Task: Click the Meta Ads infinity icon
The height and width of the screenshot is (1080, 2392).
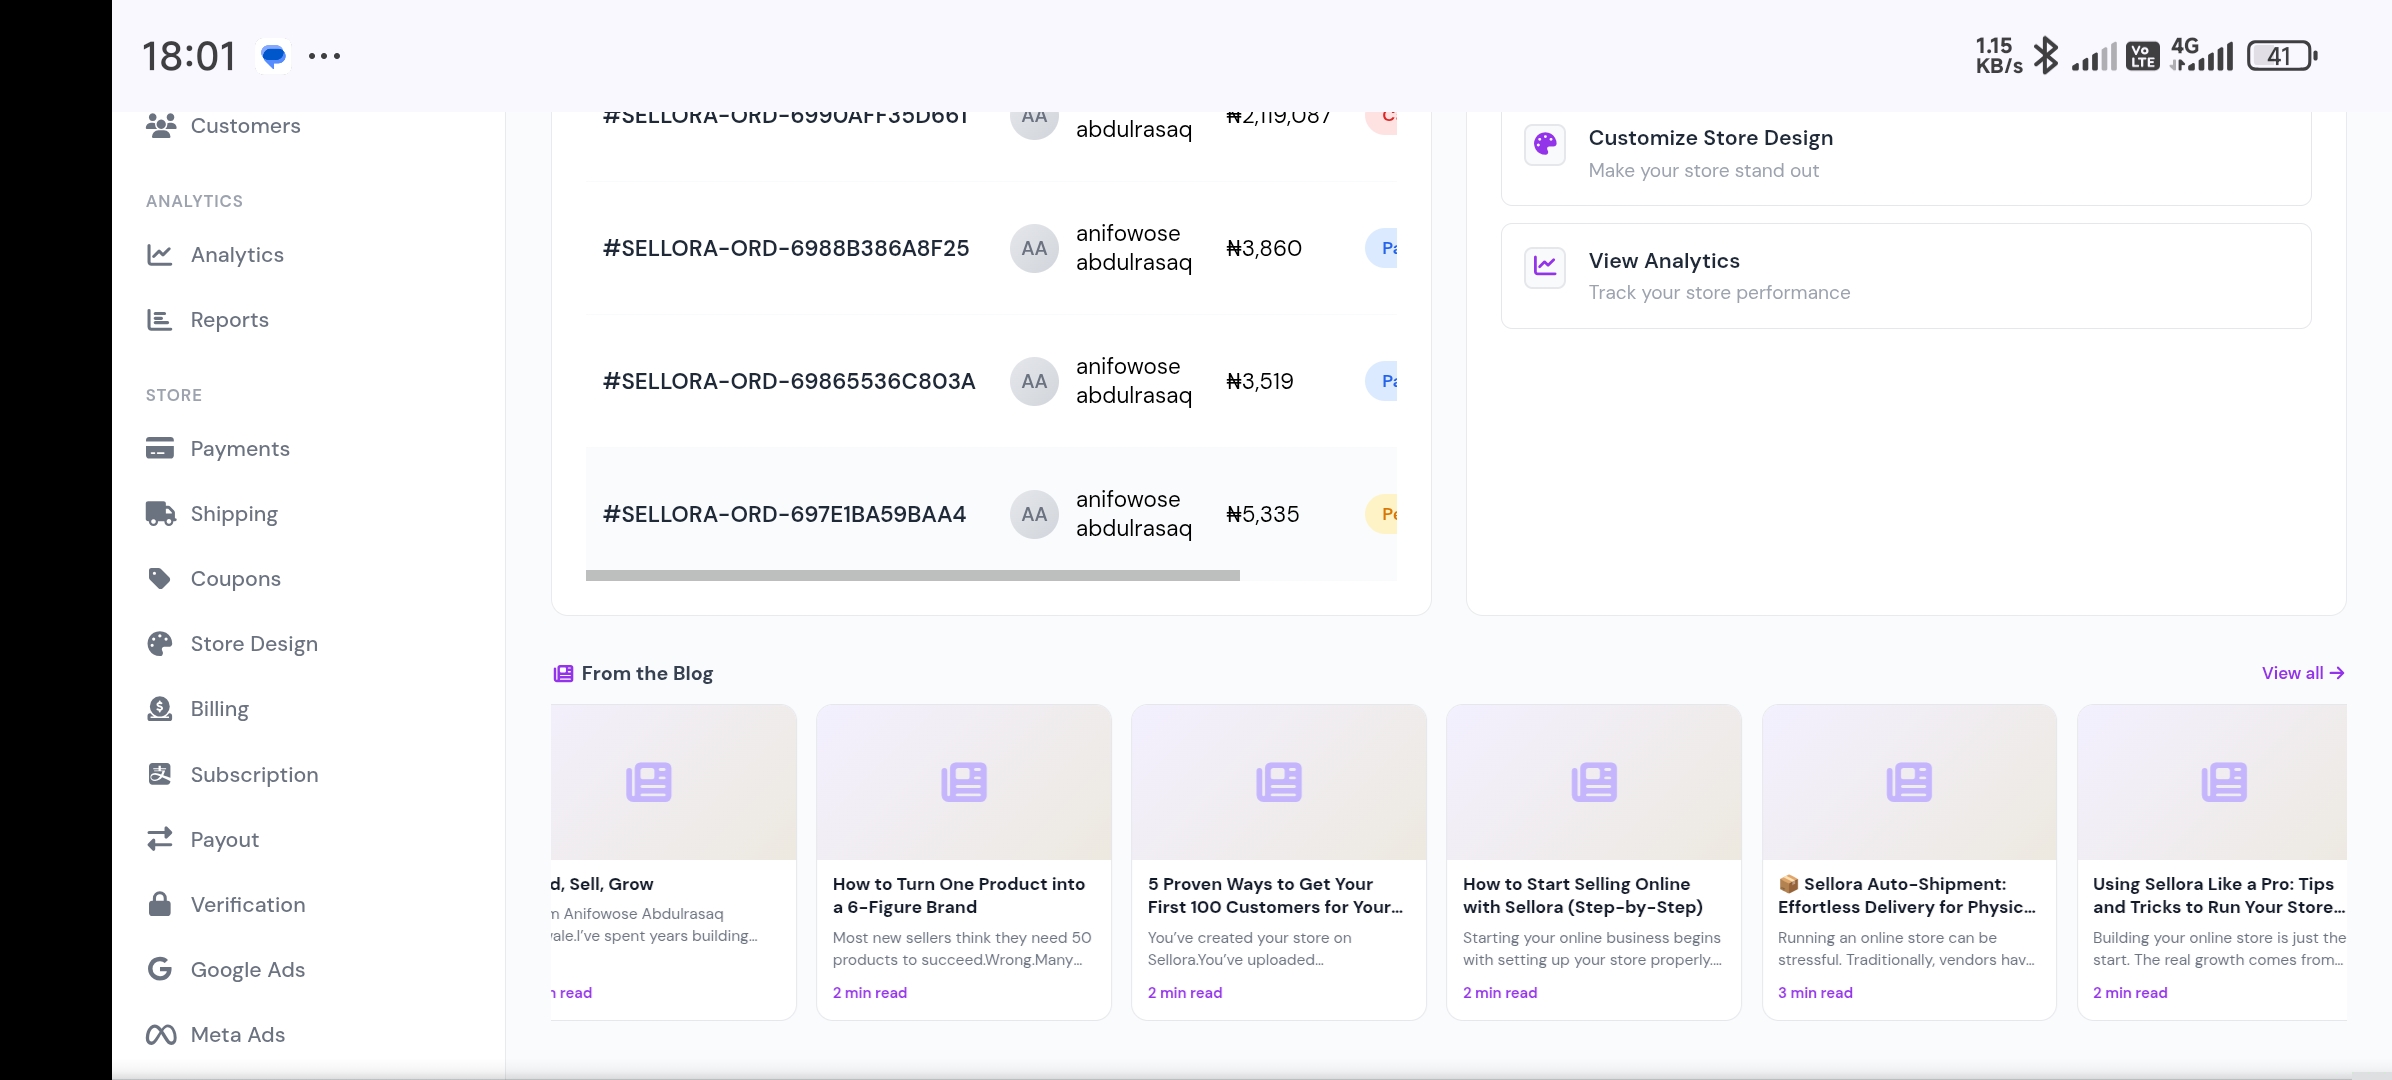Action: [160, 1035]
